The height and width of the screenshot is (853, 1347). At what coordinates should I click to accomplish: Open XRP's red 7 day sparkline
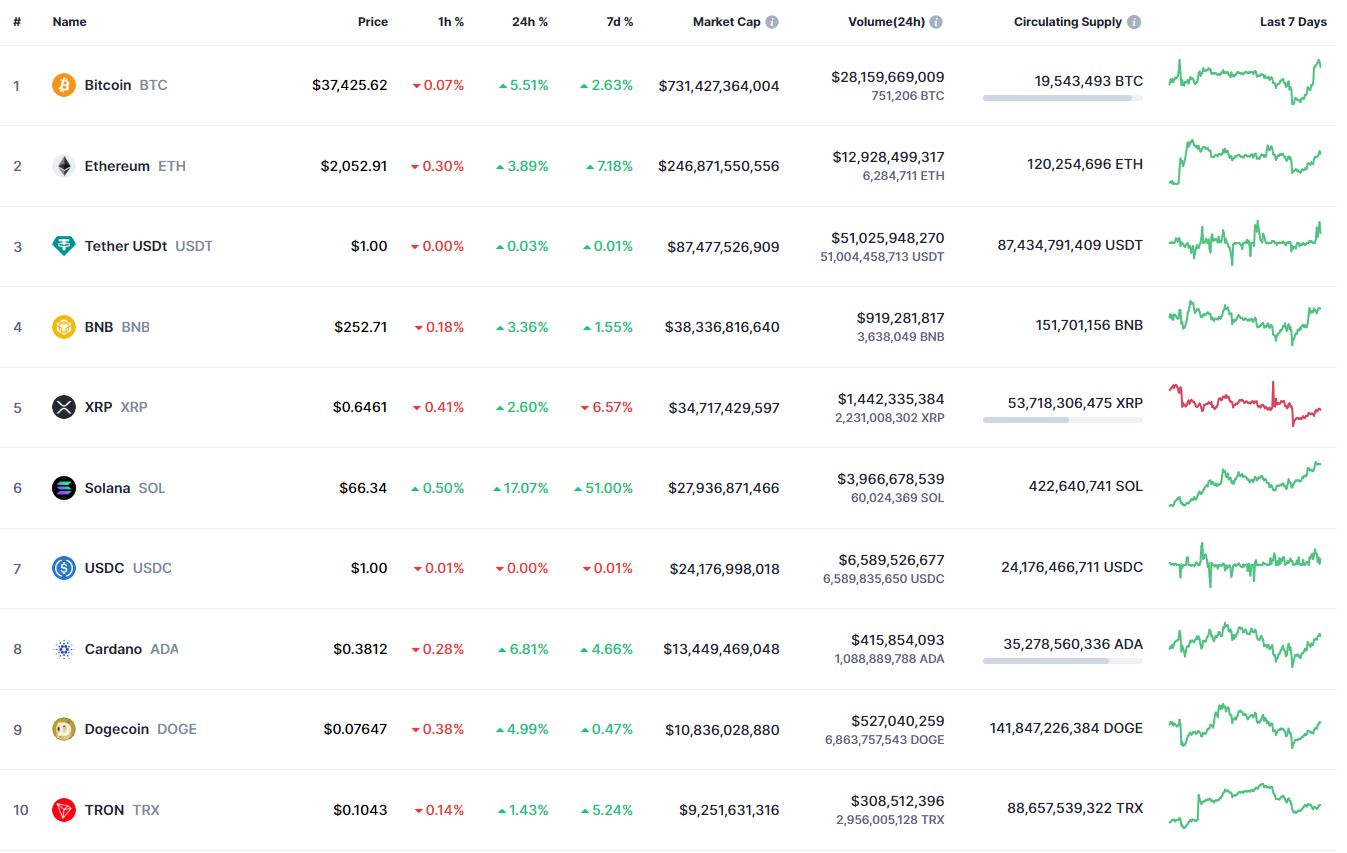click(1245, 405)
